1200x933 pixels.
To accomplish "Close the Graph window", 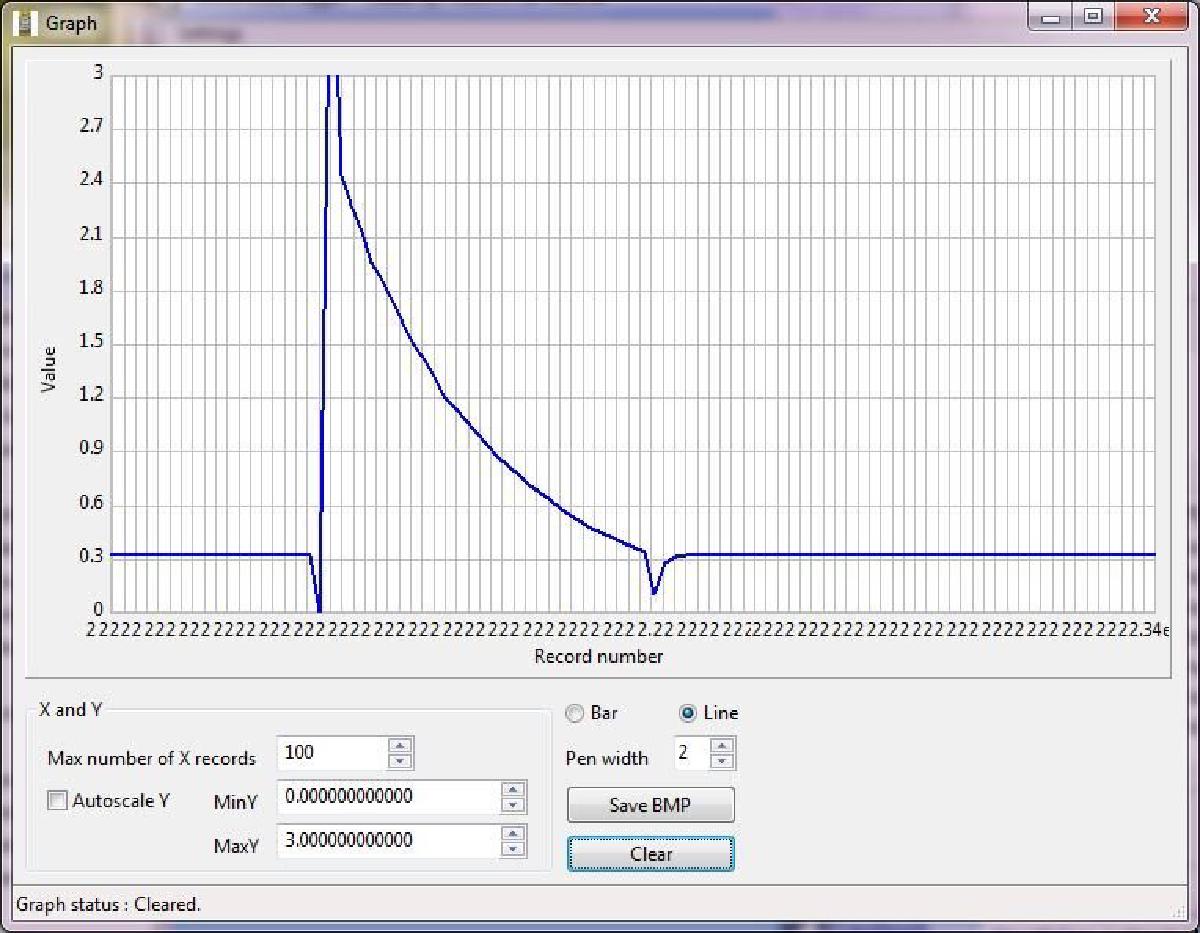I will point(1150,17).
